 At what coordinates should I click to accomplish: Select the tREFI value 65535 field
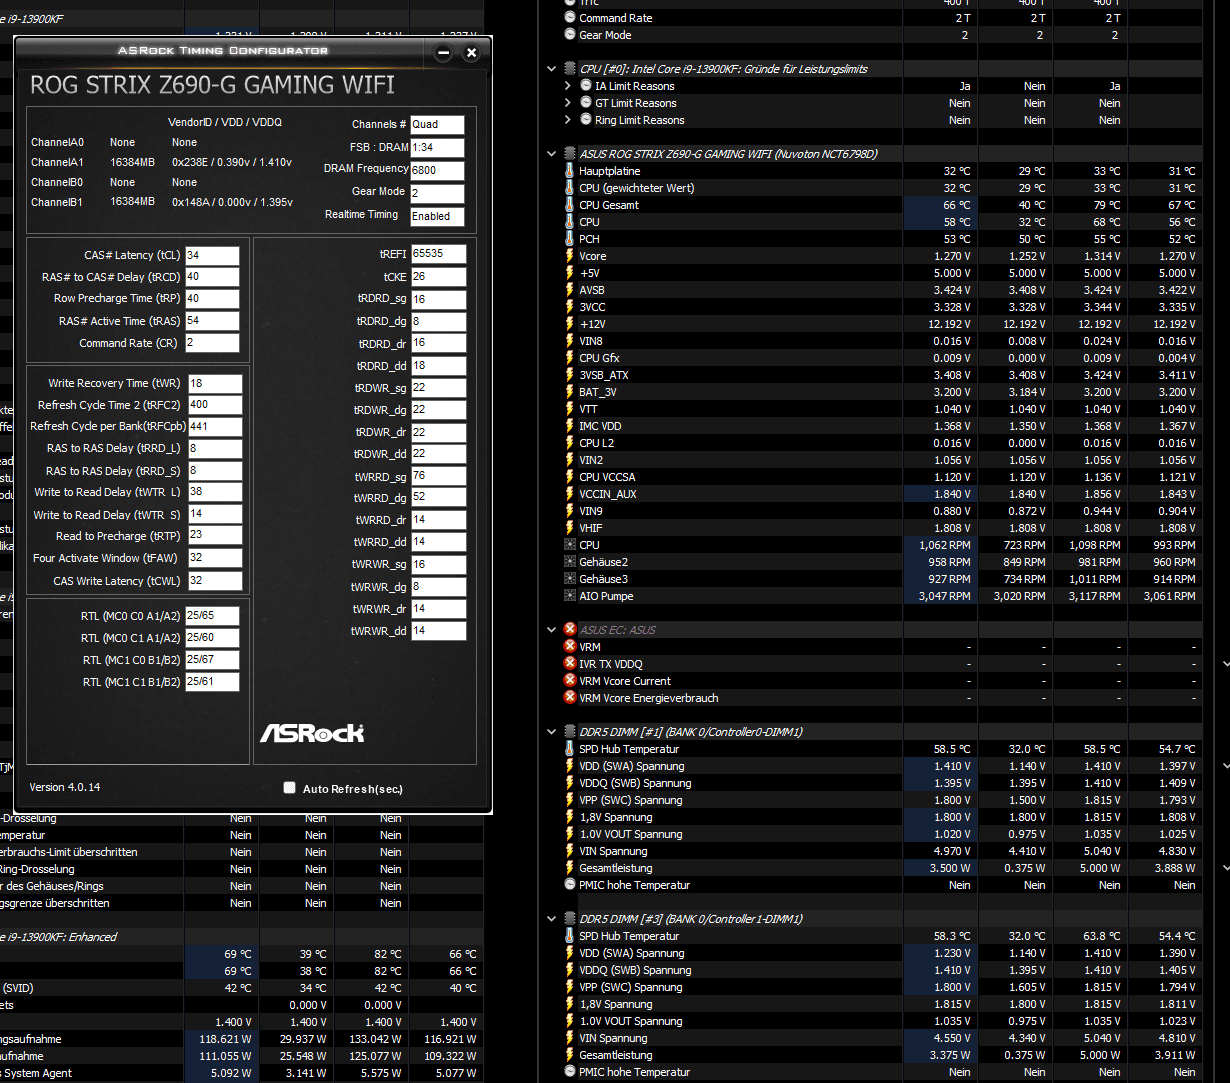(438, 254)
